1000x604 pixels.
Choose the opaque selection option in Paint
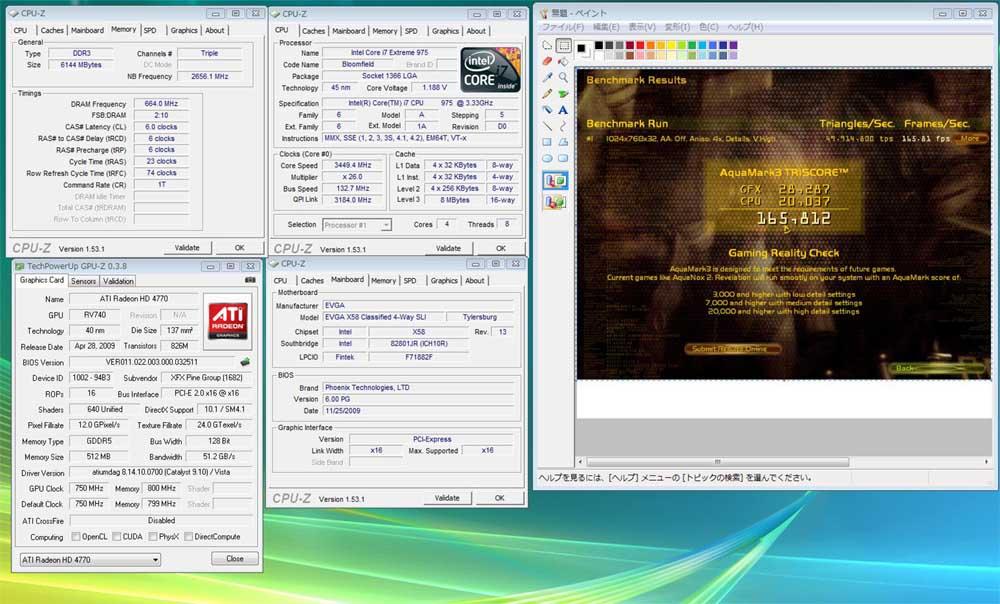(x=555, y=181)
